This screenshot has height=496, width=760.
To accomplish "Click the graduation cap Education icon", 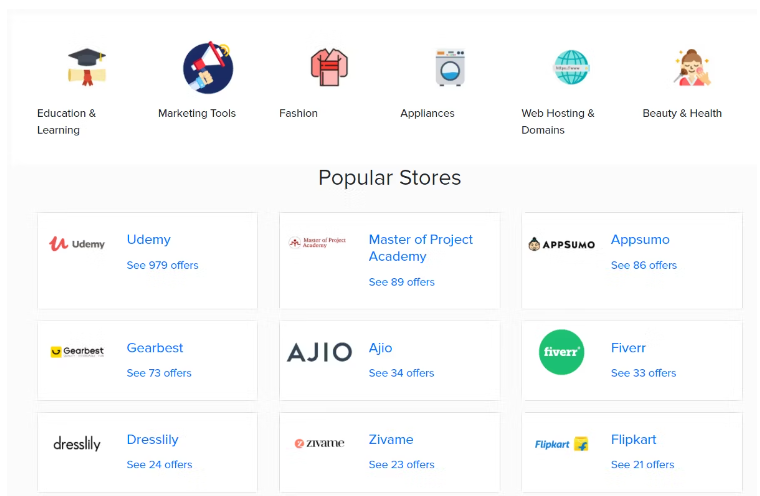I will [86, 67].
